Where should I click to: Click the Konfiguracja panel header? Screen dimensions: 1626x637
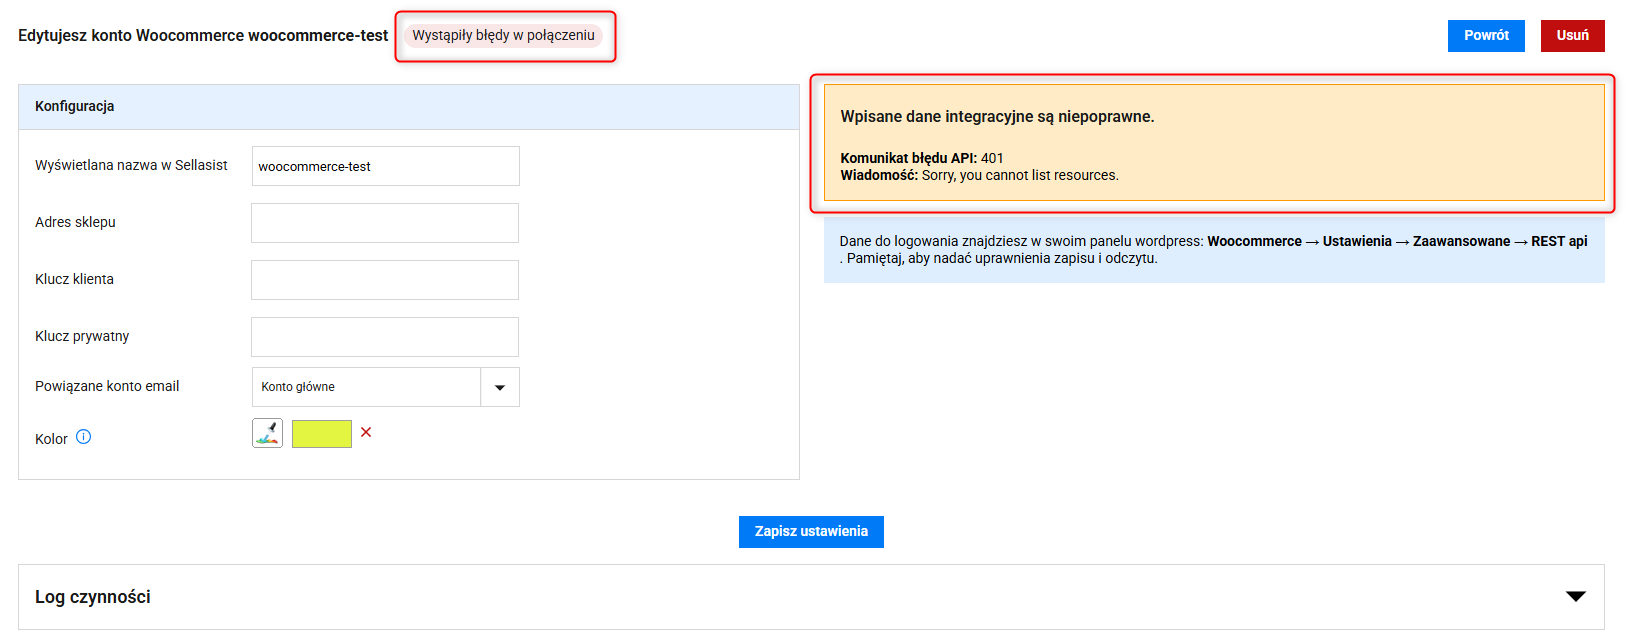pos(408,107)
